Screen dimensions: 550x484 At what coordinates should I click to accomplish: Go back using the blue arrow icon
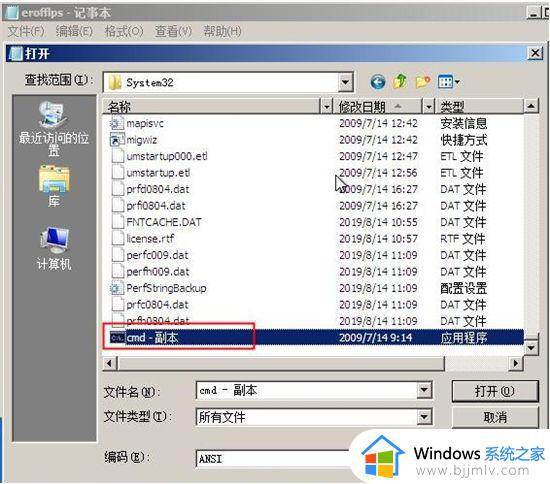pos(377,82)
